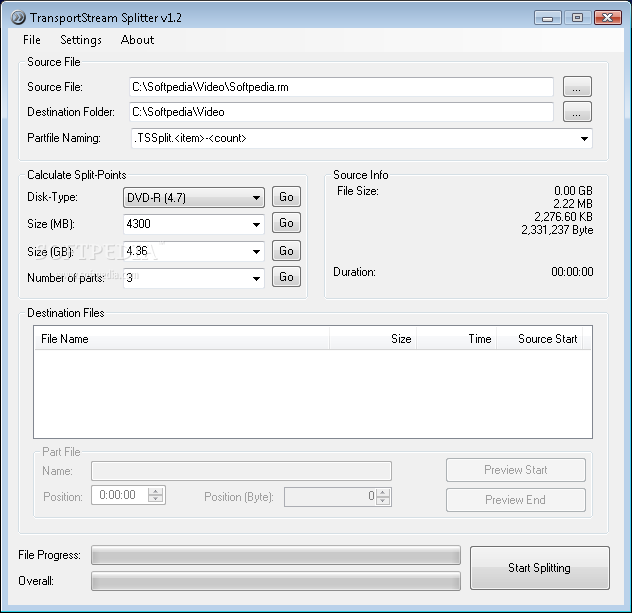Click the 2,276.60 KB file size value
This screenshot has height=613, width=632.
pyautogui.click(x=563, y=217)
